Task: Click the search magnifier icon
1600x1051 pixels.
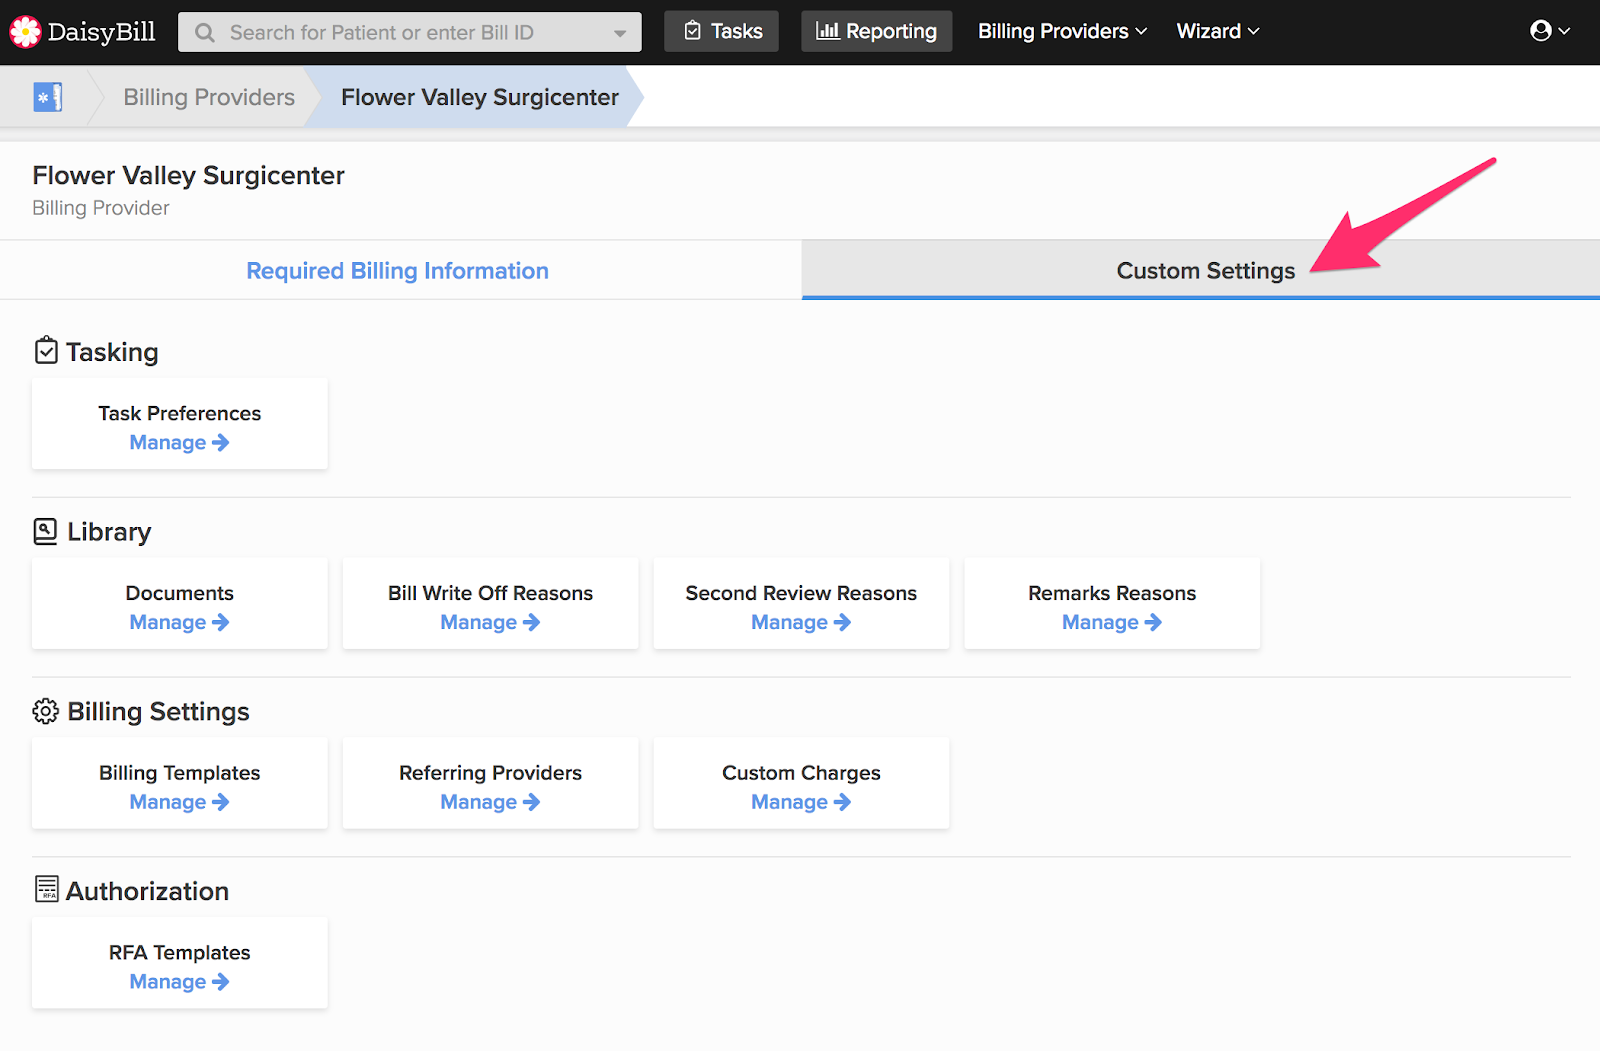Action: point(205,33)
